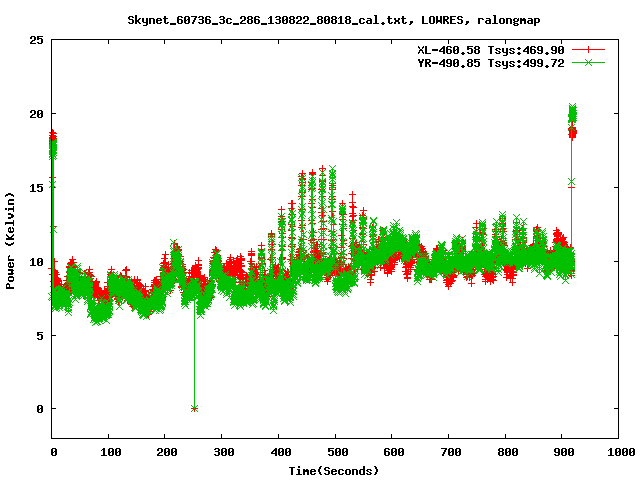Screen dimensions: 640x480
Task: Click the Power (Kelvin) y-axis label
Action: (x=10, y=241)
